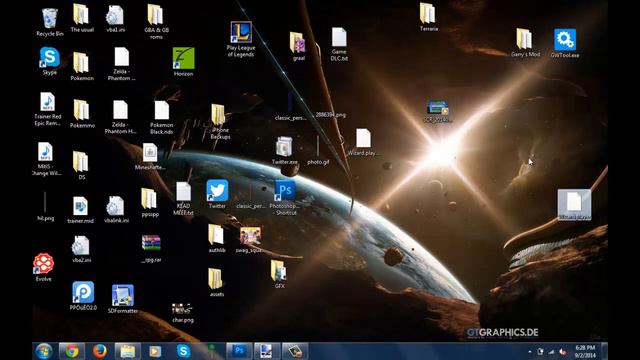Select the vba1.ini file
The image size is (640, 360).
point(116,19)
